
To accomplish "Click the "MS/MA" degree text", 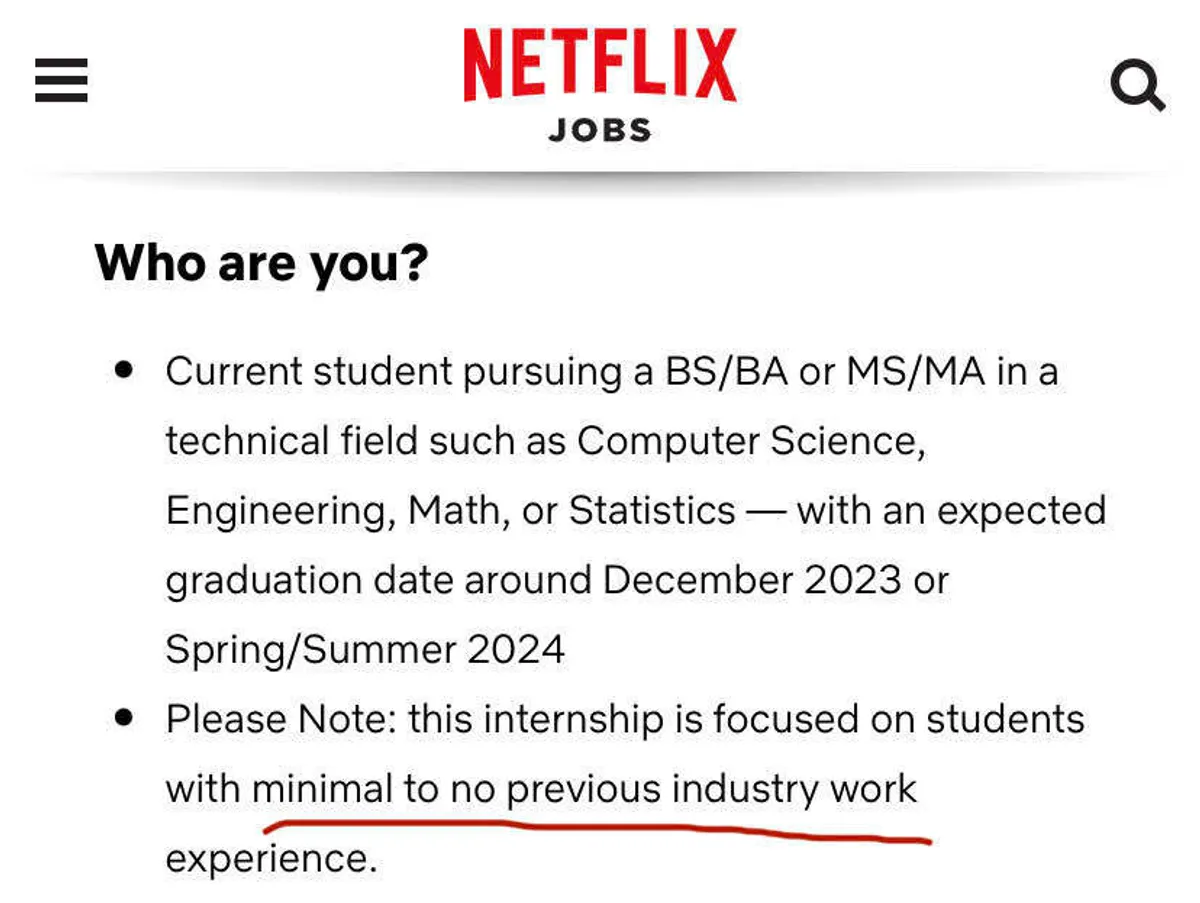I will (915, 372).
